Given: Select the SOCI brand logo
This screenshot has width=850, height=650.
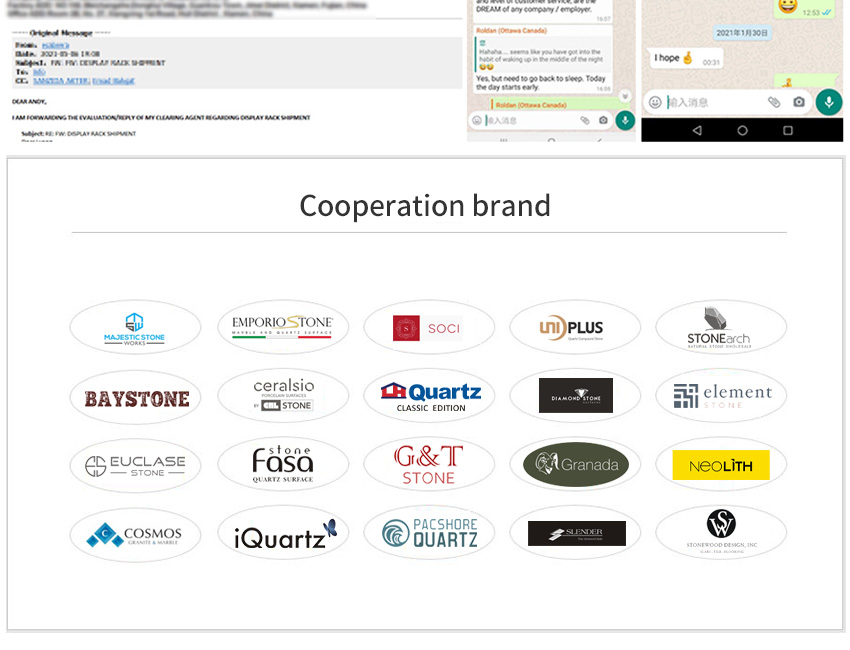Looking at the screenshot, I should [x=429, y=328].
